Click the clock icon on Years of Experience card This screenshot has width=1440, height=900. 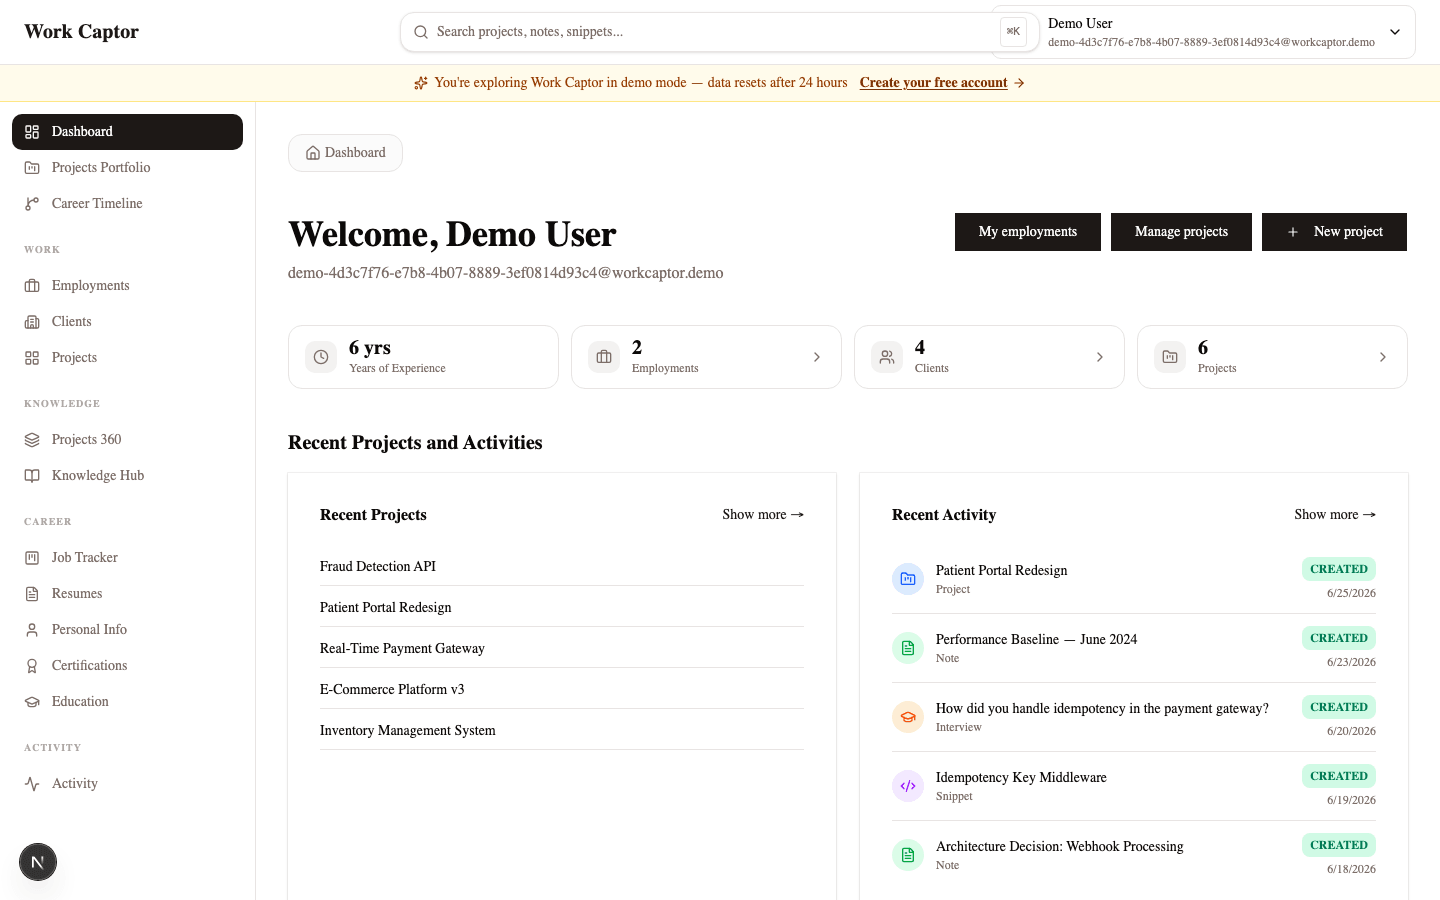tap(321, 357)
